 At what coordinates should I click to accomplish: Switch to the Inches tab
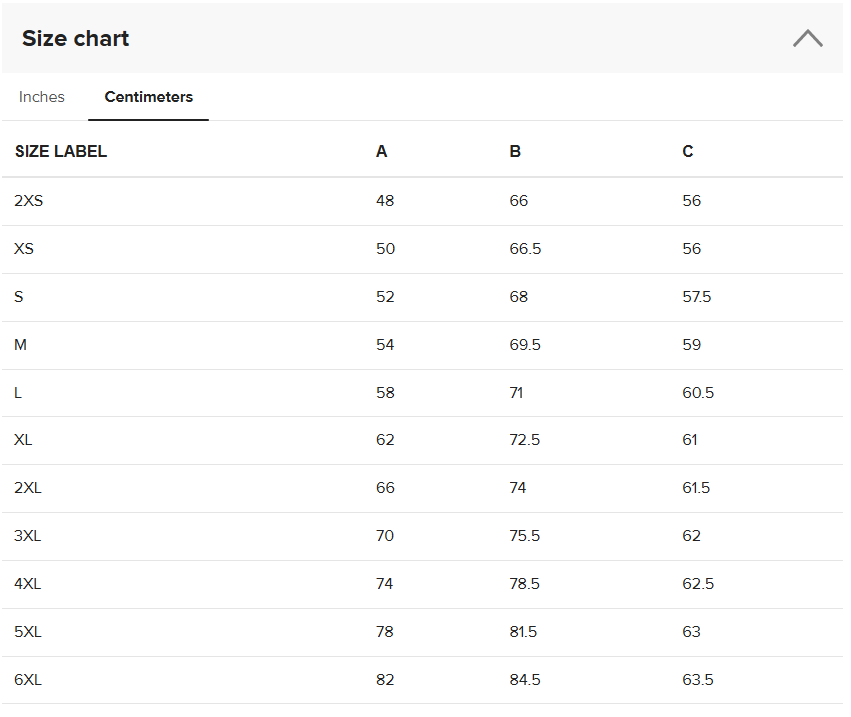(42, 97)
